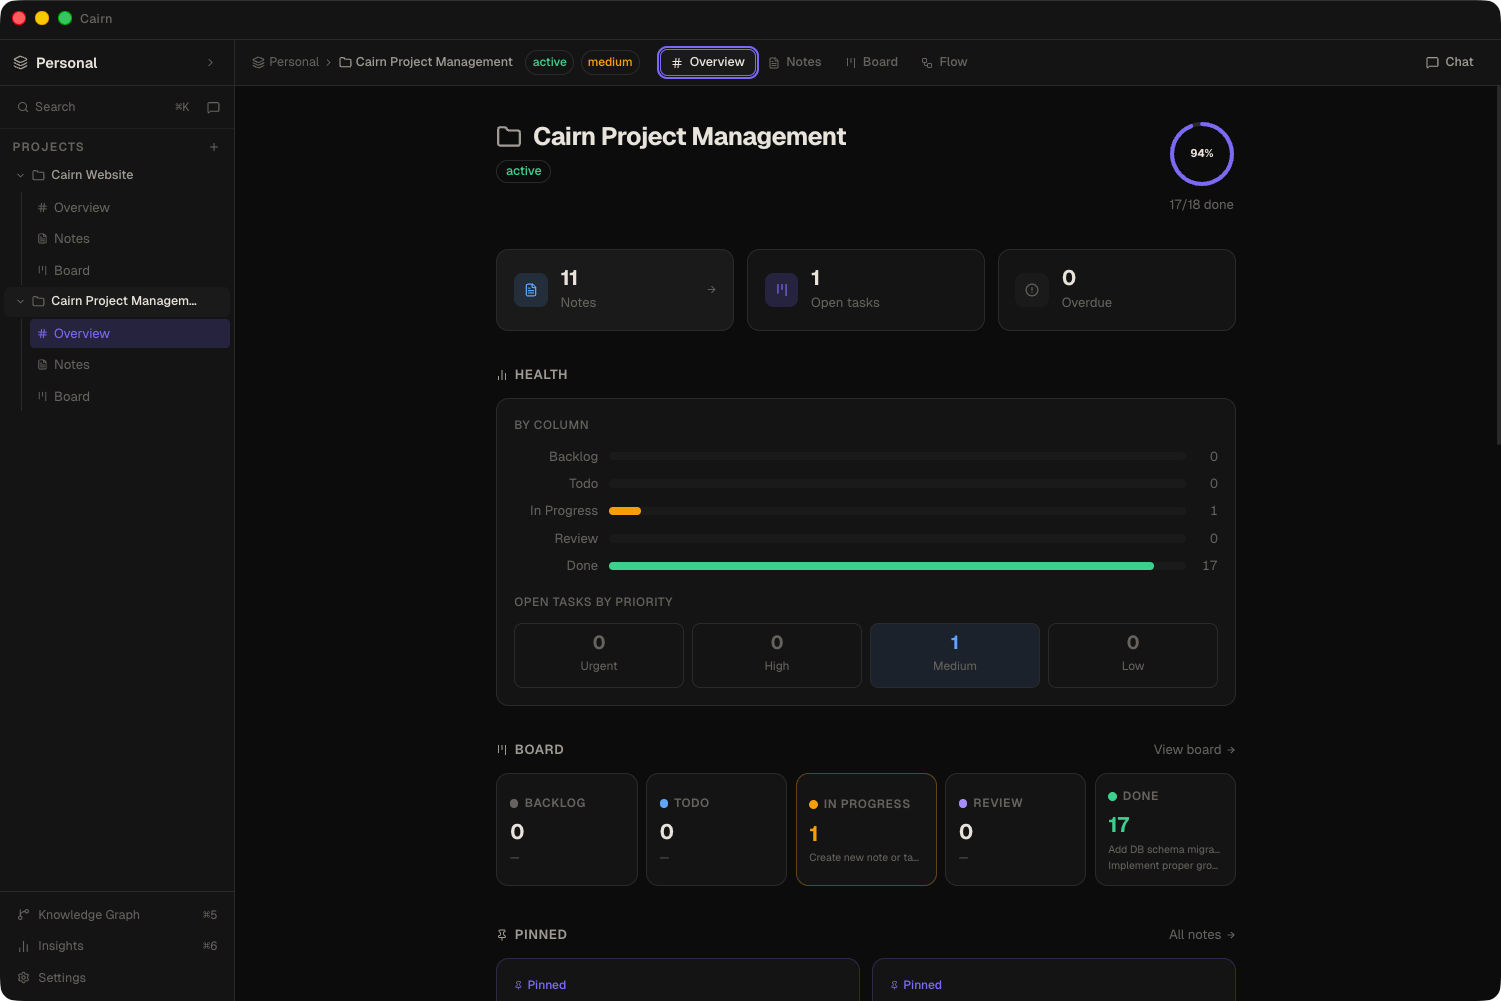Open the Chat panel button

coord(1449,62)
